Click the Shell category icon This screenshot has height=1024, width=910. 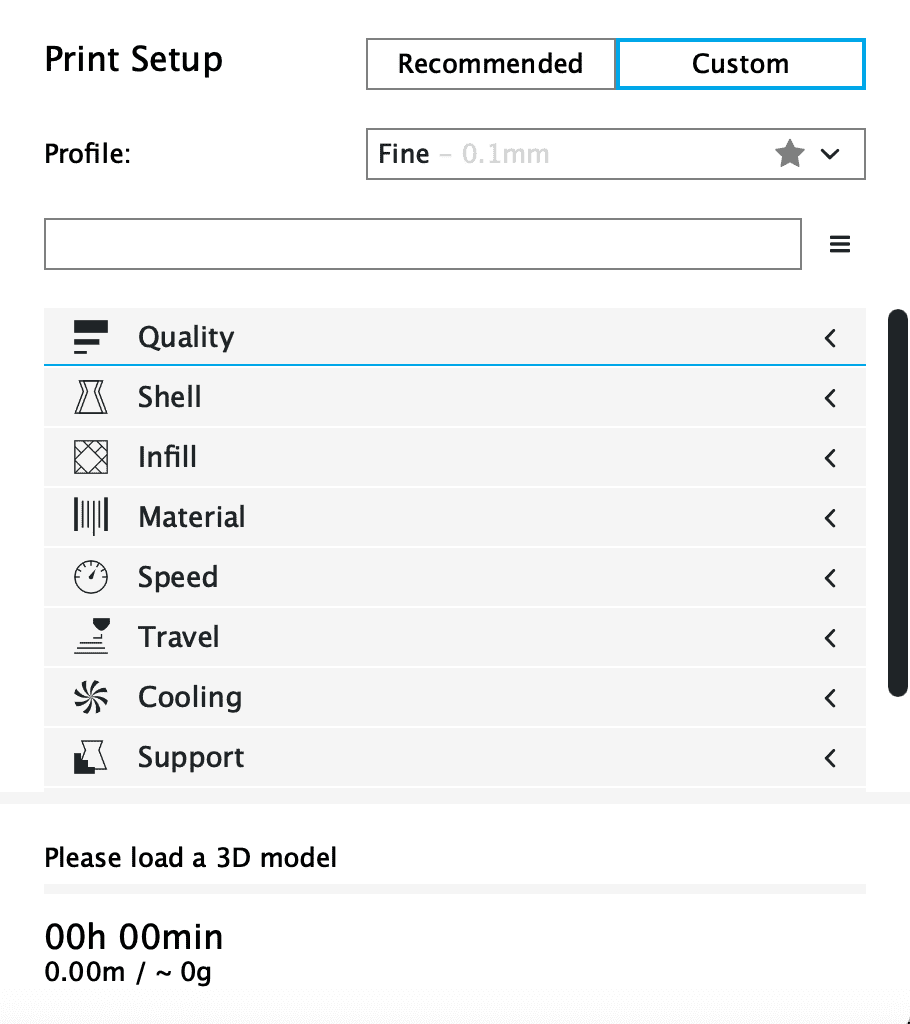pyautogui.click(x=91, y=397)
